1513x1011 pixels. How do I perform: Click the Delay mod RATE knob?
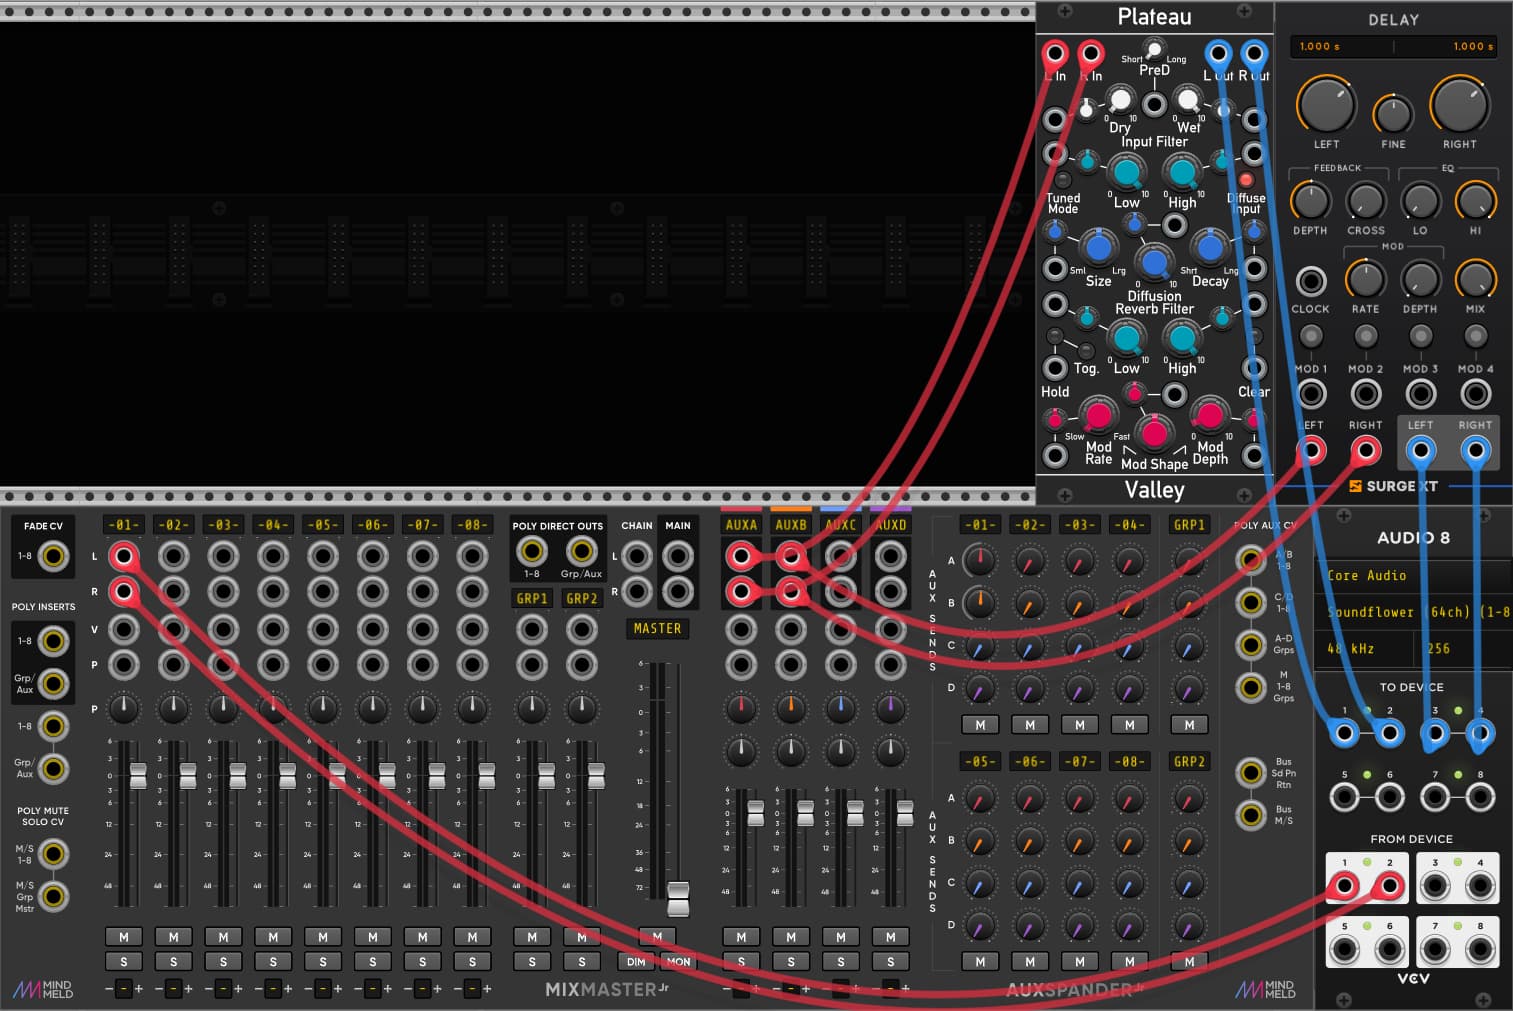1365,279
